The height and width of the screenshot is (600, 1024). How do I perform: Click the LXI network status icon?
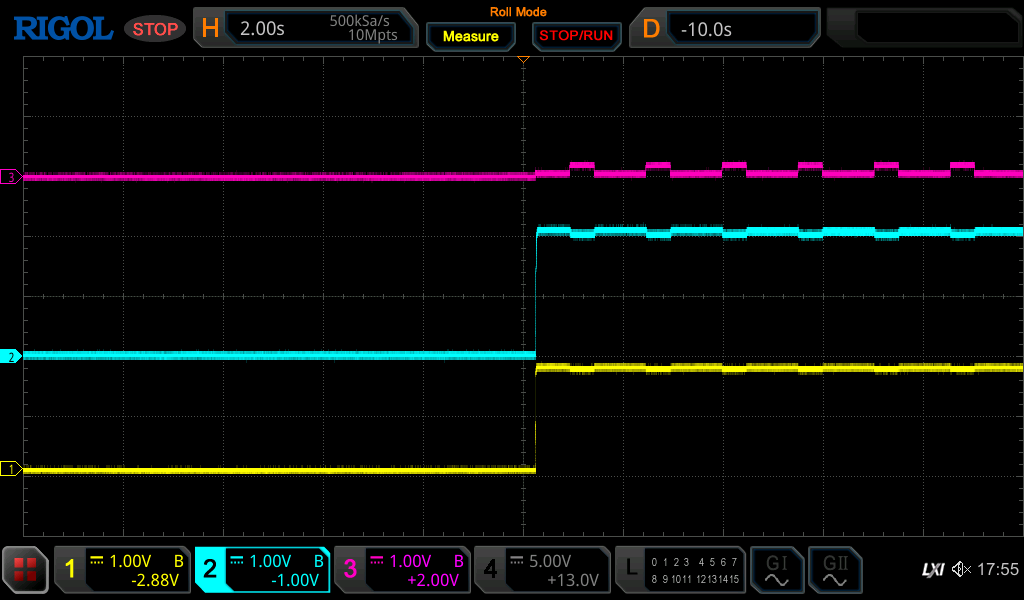point(933,570)
